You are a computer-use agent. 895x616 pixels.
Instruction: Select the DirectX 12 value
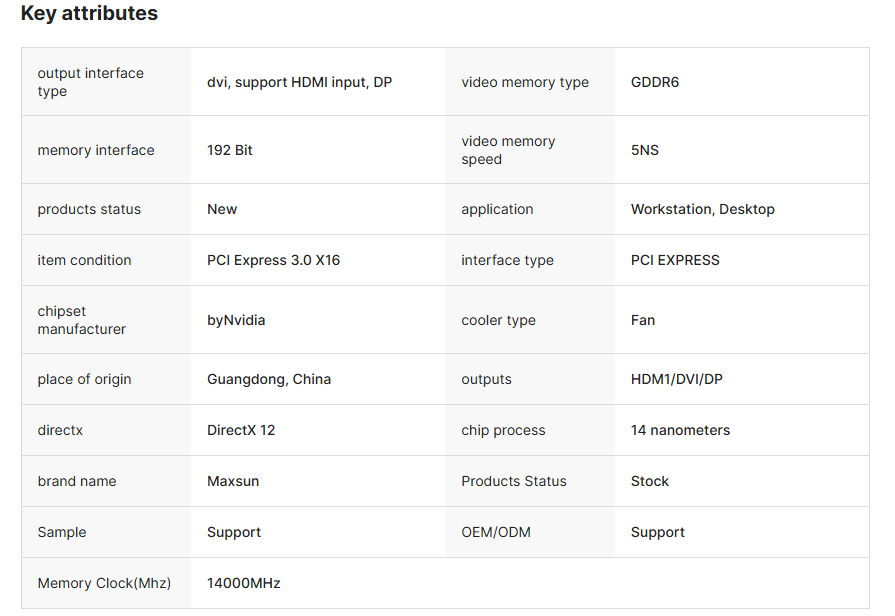[240, 430]
